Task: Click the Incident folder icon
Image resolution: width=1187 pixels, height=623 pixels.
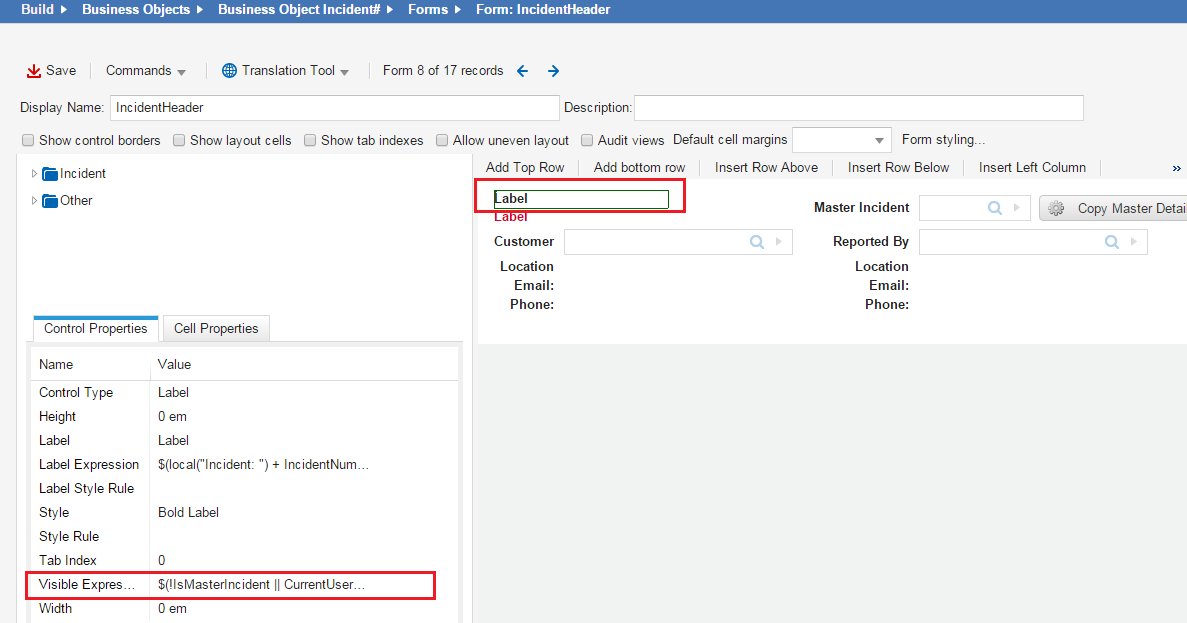Action: [x=50, y=174]
